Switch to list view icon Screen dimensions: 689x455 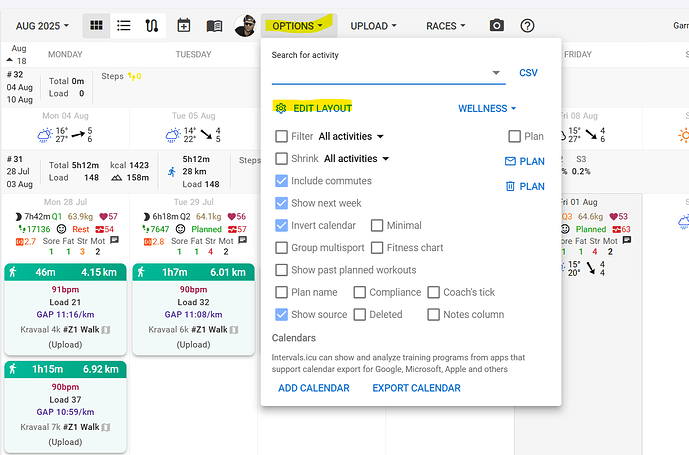pos(123,25)
